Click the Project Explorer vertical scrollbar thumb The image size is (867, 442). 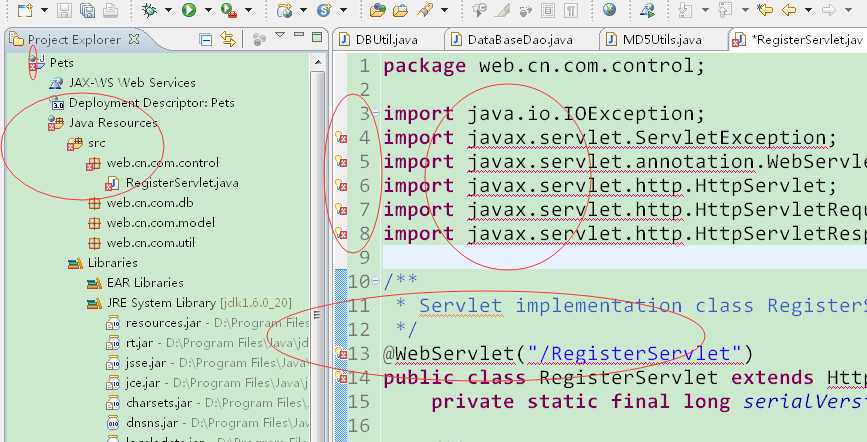pos(317,315)
